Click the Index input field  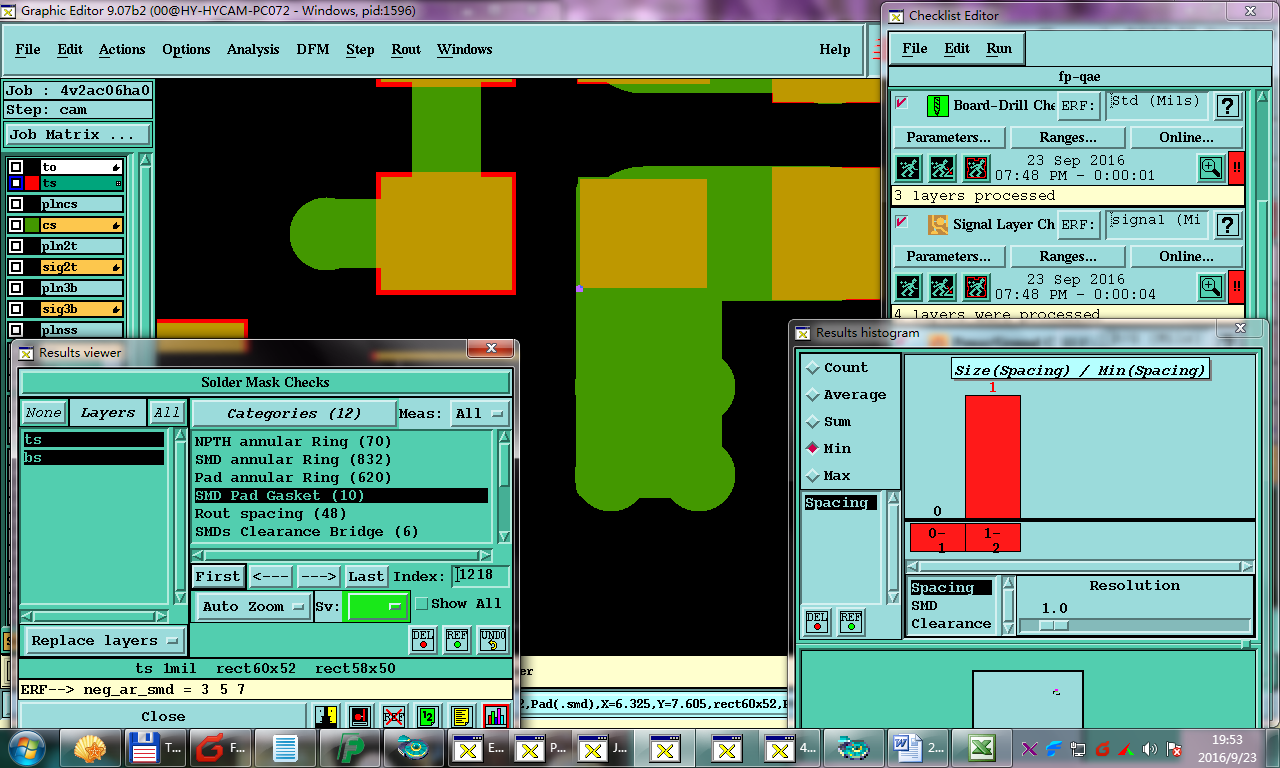click(x=480, y=576)
